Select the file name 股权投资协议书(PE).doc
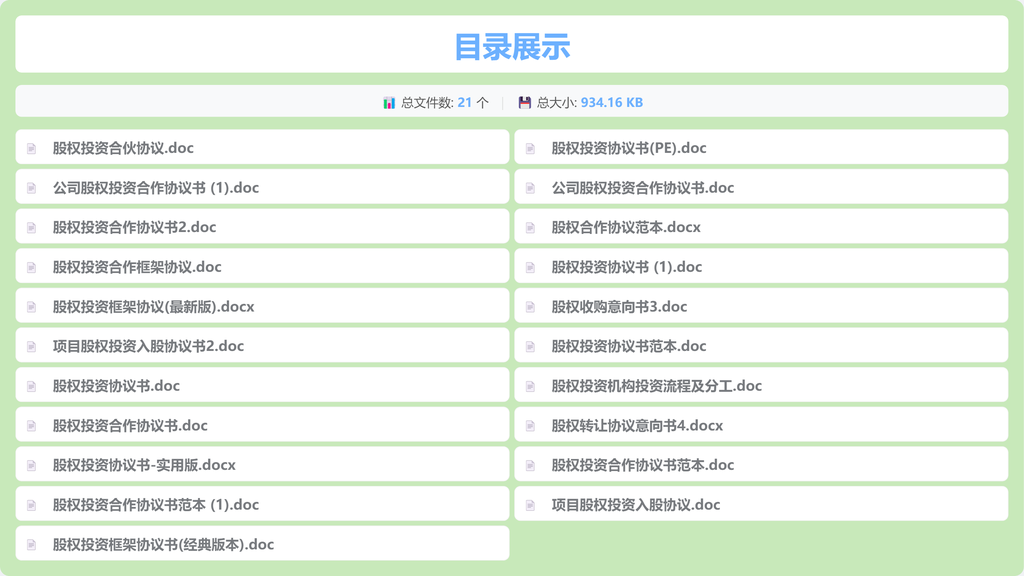Screen dimensions: 1024x576 point(629,148)
